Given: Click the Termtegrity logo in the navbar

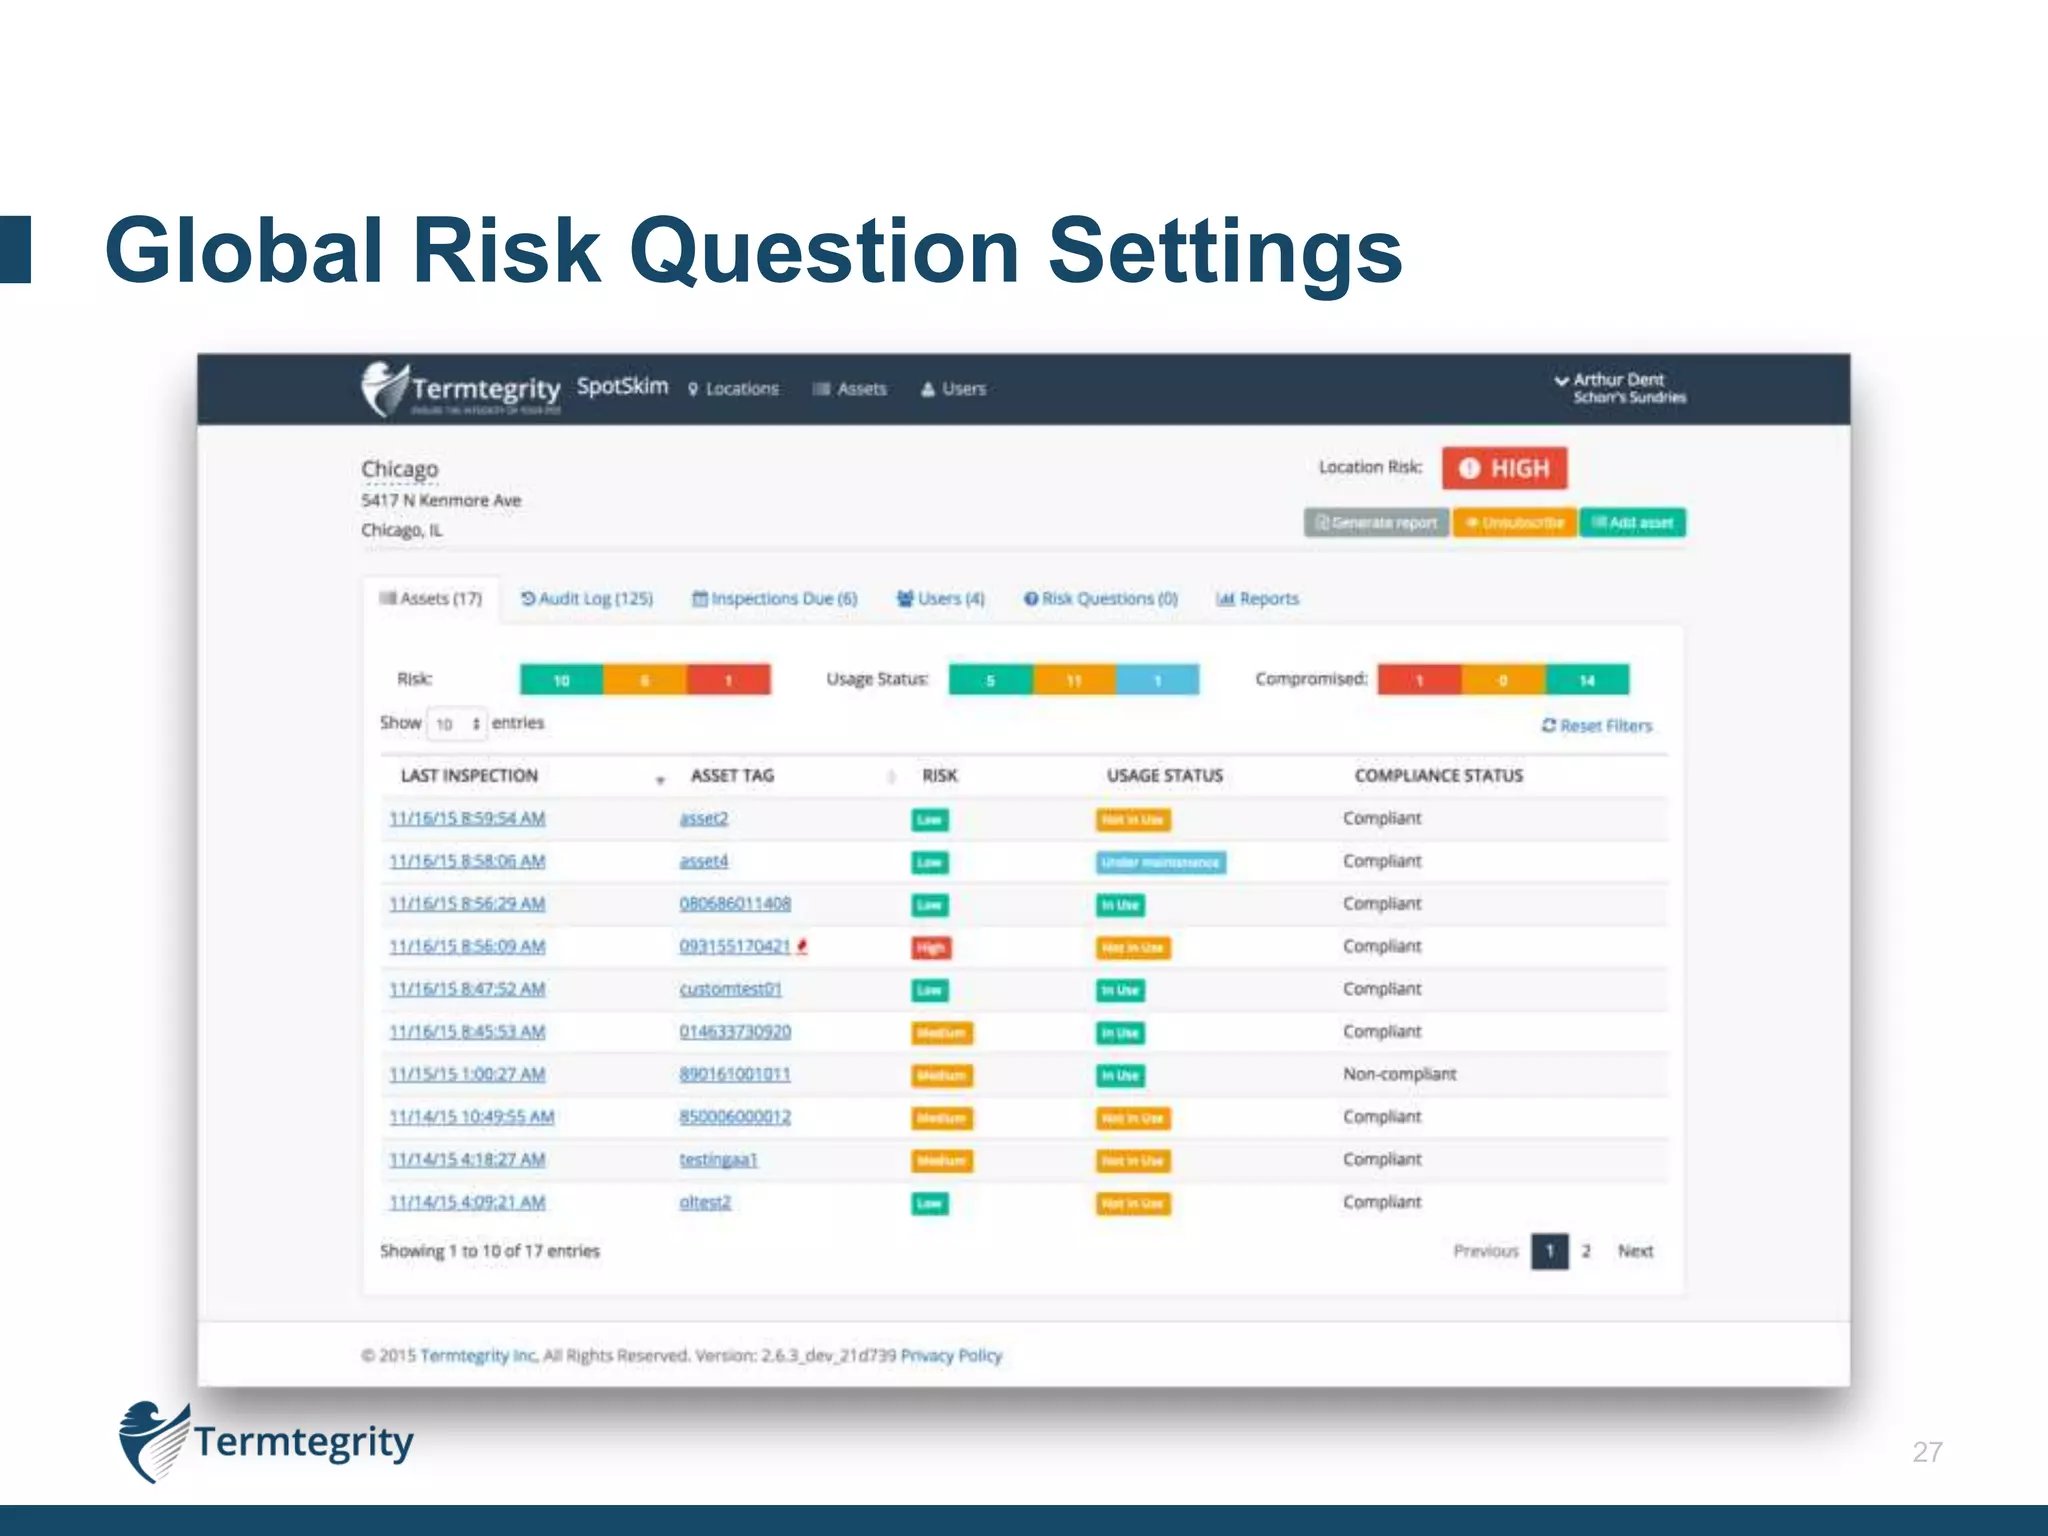Looking at the screenshot, I should (461, 389).
